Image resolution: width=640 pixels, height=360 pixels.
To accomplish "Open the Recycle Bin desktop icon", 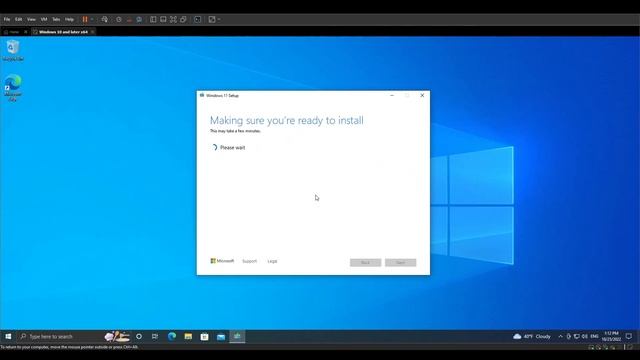I will [x=13, y=51].
